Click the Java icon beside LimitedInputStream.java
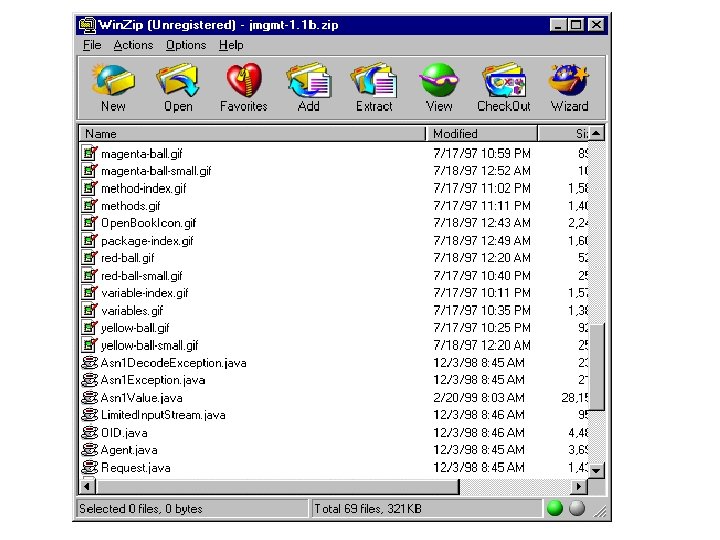Viewport: 720px width, 540px height. [x=90, y=415]
